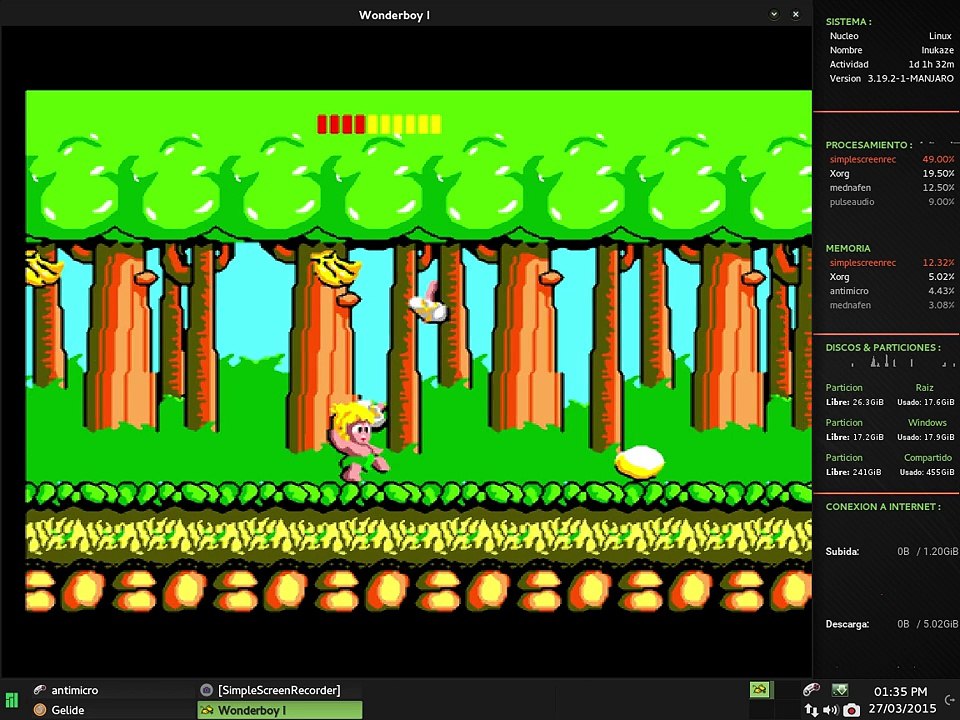Click the banana bunch at the left edge
This screenshot has height=720, width=960.
pyautogui.click(x=43, y=268)
